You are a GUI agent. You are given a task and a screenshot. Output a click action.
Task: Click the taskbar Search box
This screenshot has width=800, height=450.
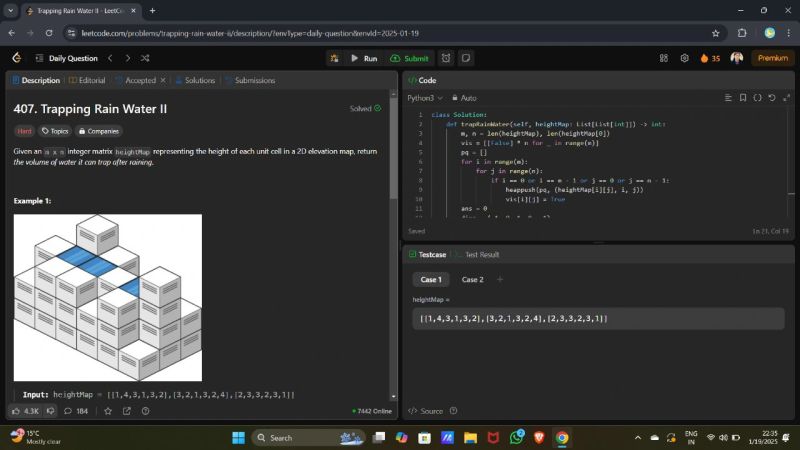pos(308,438)
